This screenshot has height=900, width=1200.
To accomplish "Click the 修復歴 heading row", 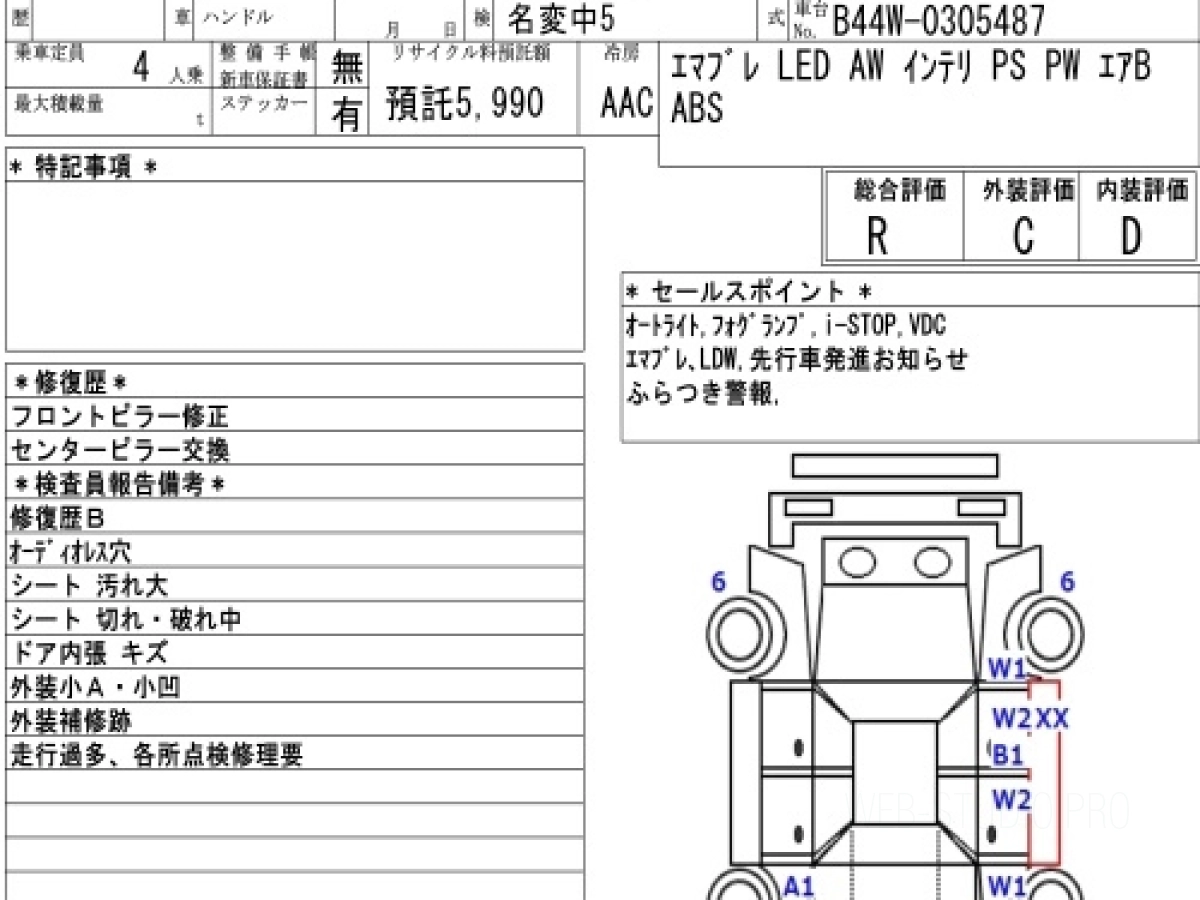I will coord(295,381).
